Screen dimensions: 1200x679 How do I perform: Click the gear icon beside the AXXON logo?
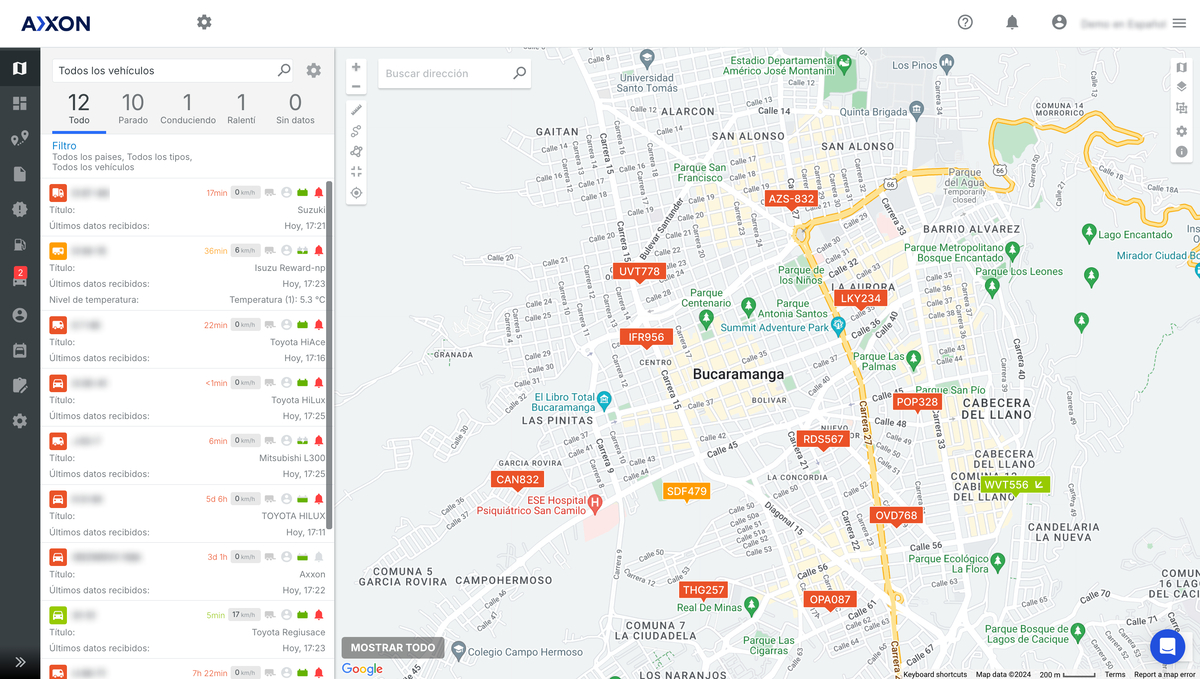click(204, 22)
